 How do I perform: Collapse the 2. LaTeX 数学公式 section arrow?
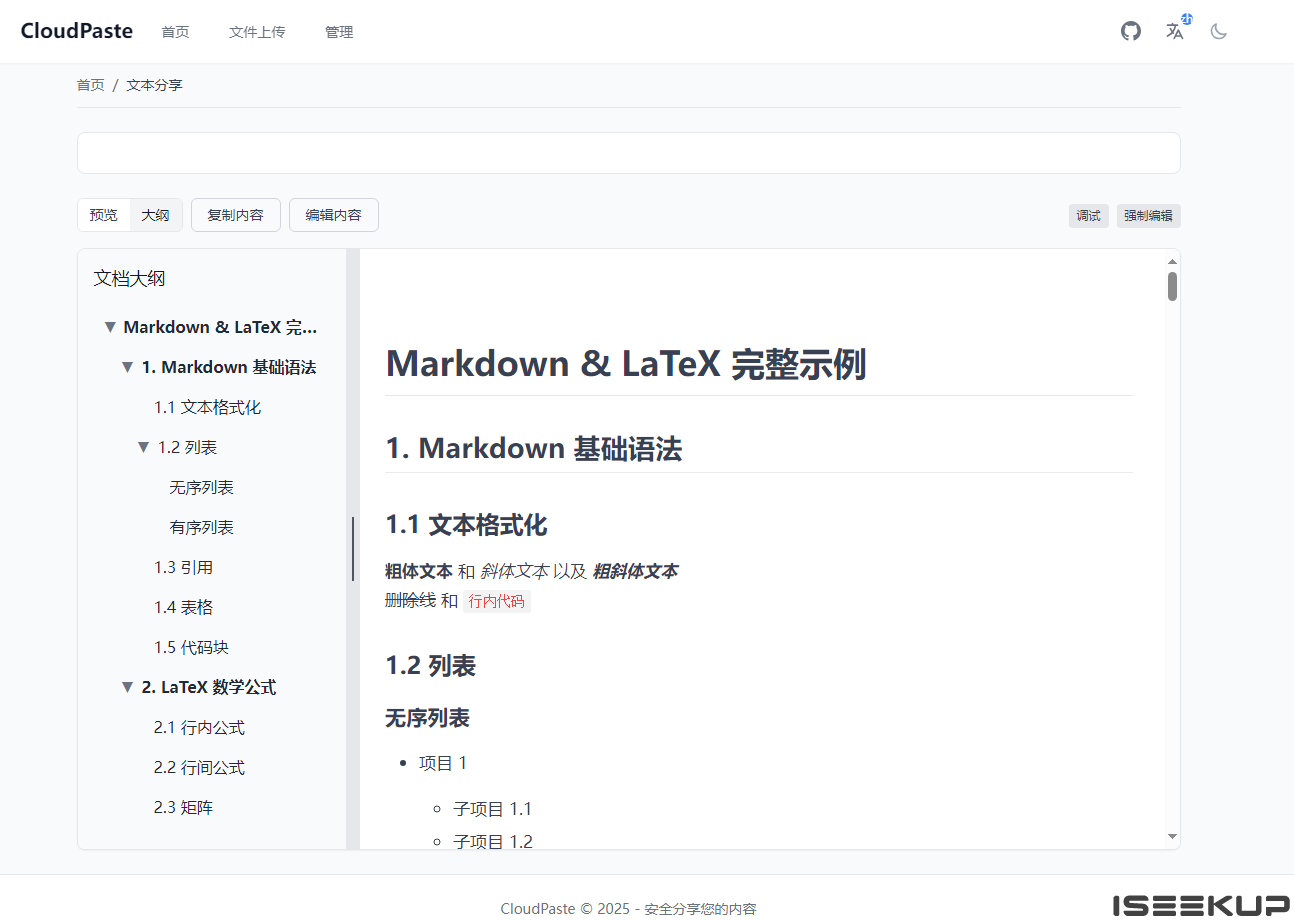127,688
